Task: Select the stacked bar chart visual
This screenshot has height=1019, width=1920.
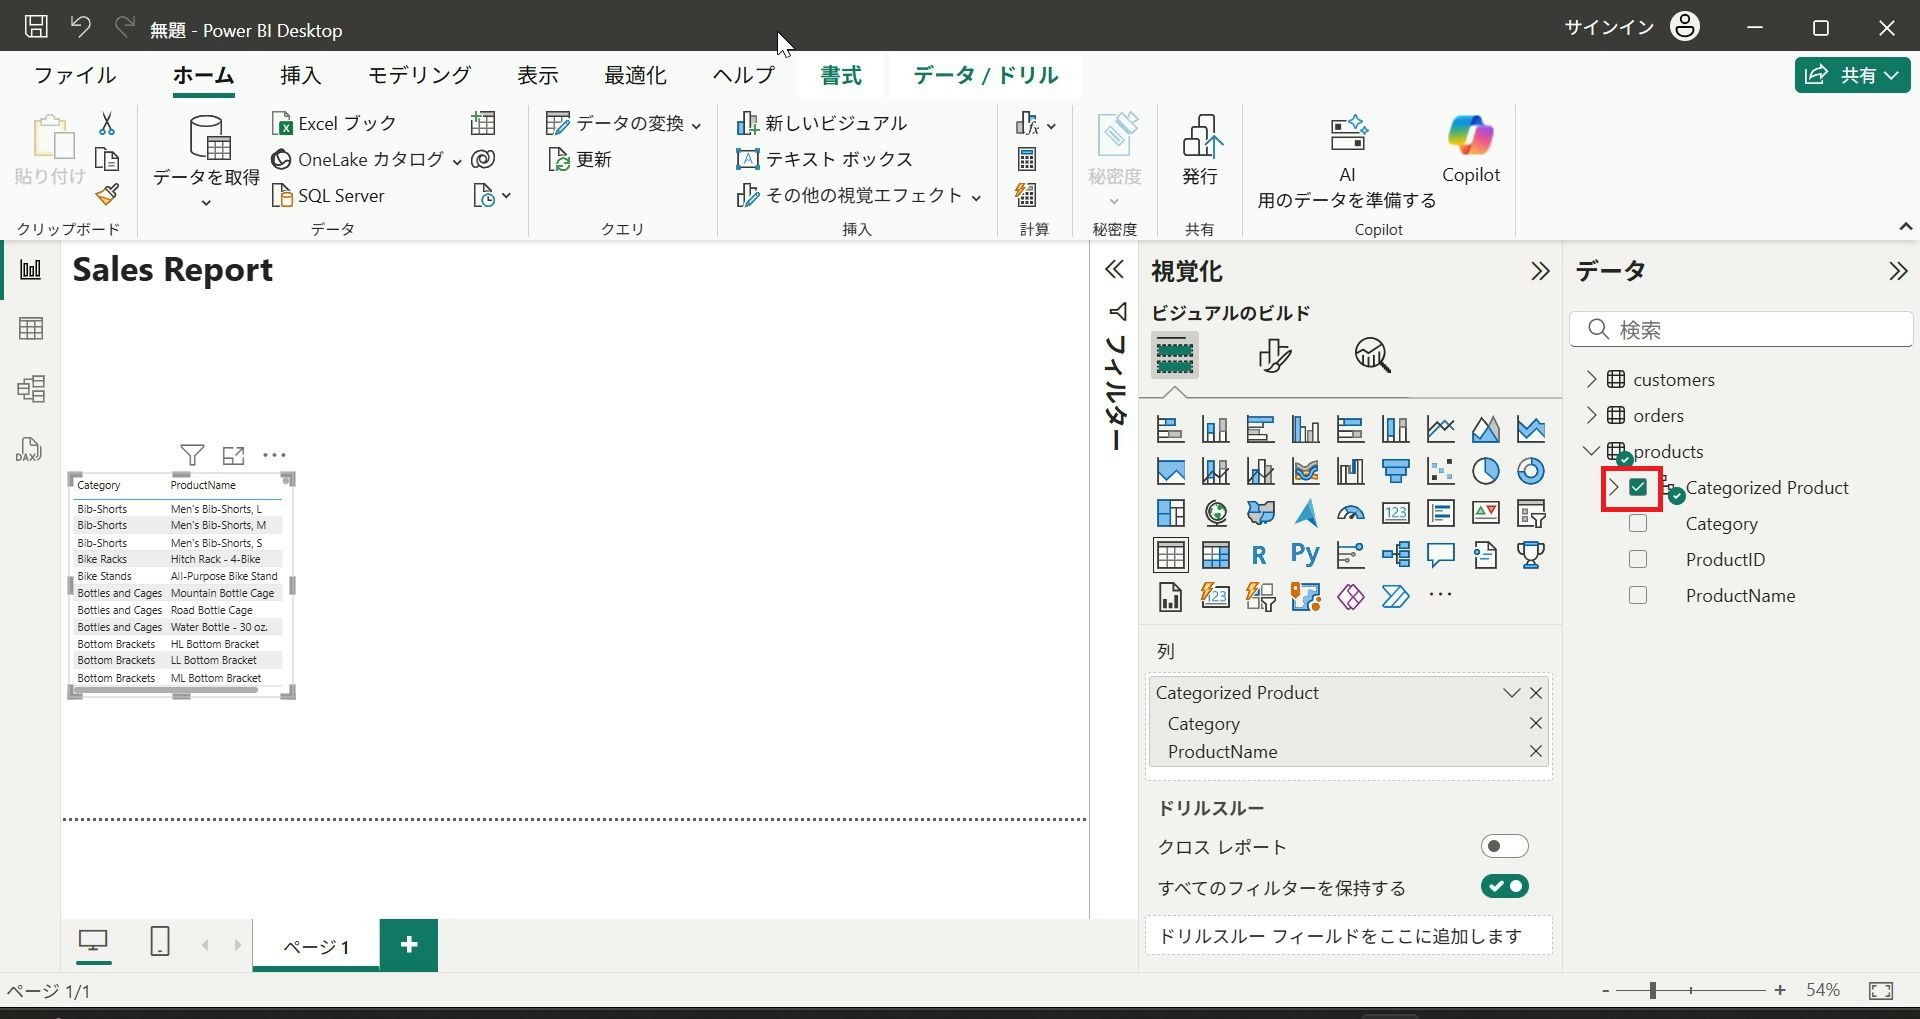Action: [1170, 429]
